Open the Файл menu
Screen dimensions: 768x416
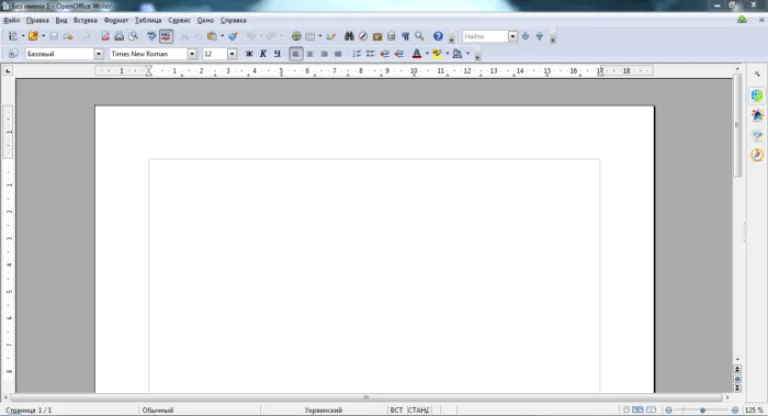click(x=11, y=21)
